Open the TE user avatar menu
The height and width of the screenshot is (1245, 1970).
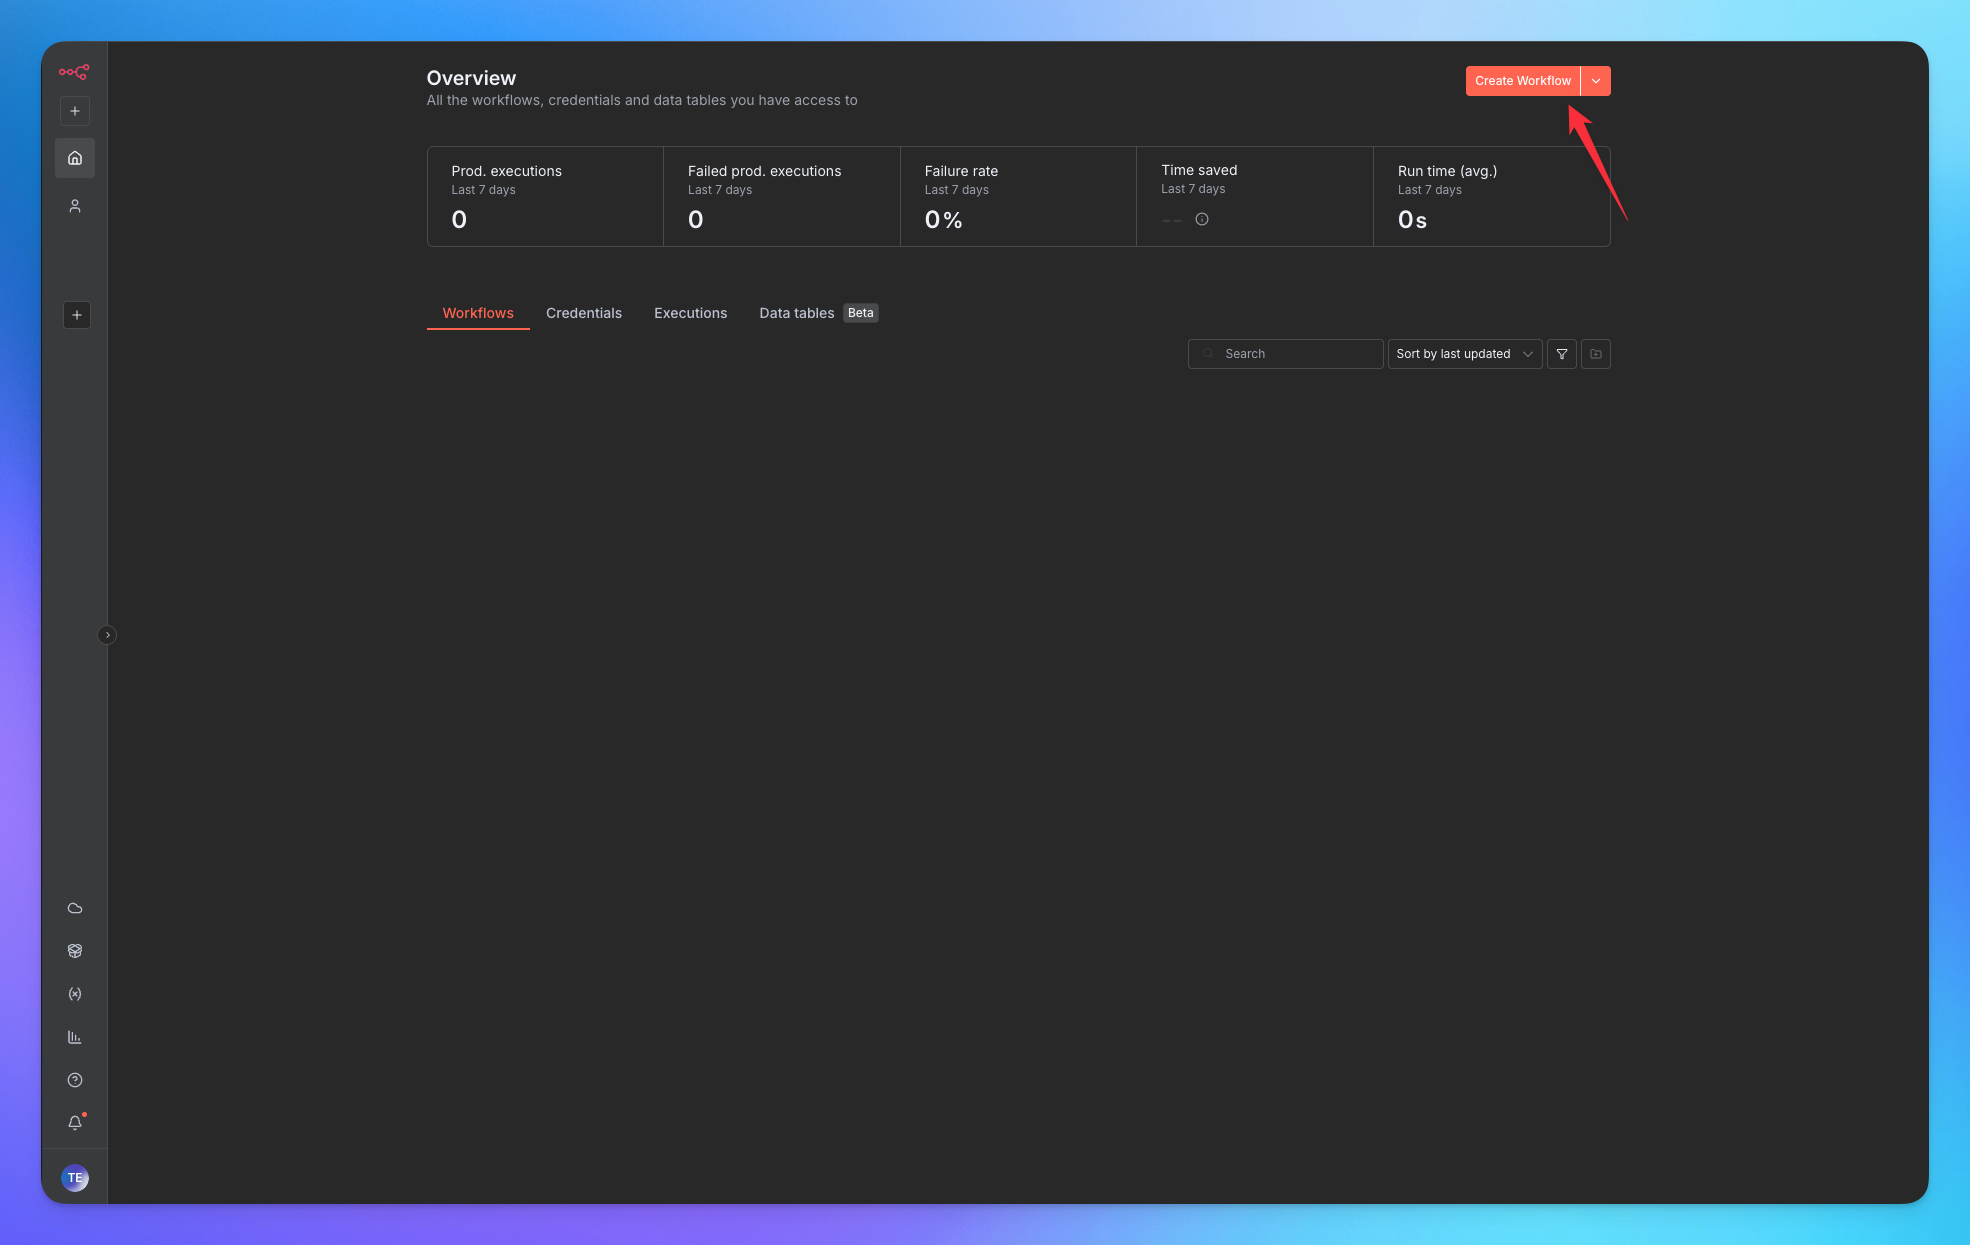(x=75, y=1178)
